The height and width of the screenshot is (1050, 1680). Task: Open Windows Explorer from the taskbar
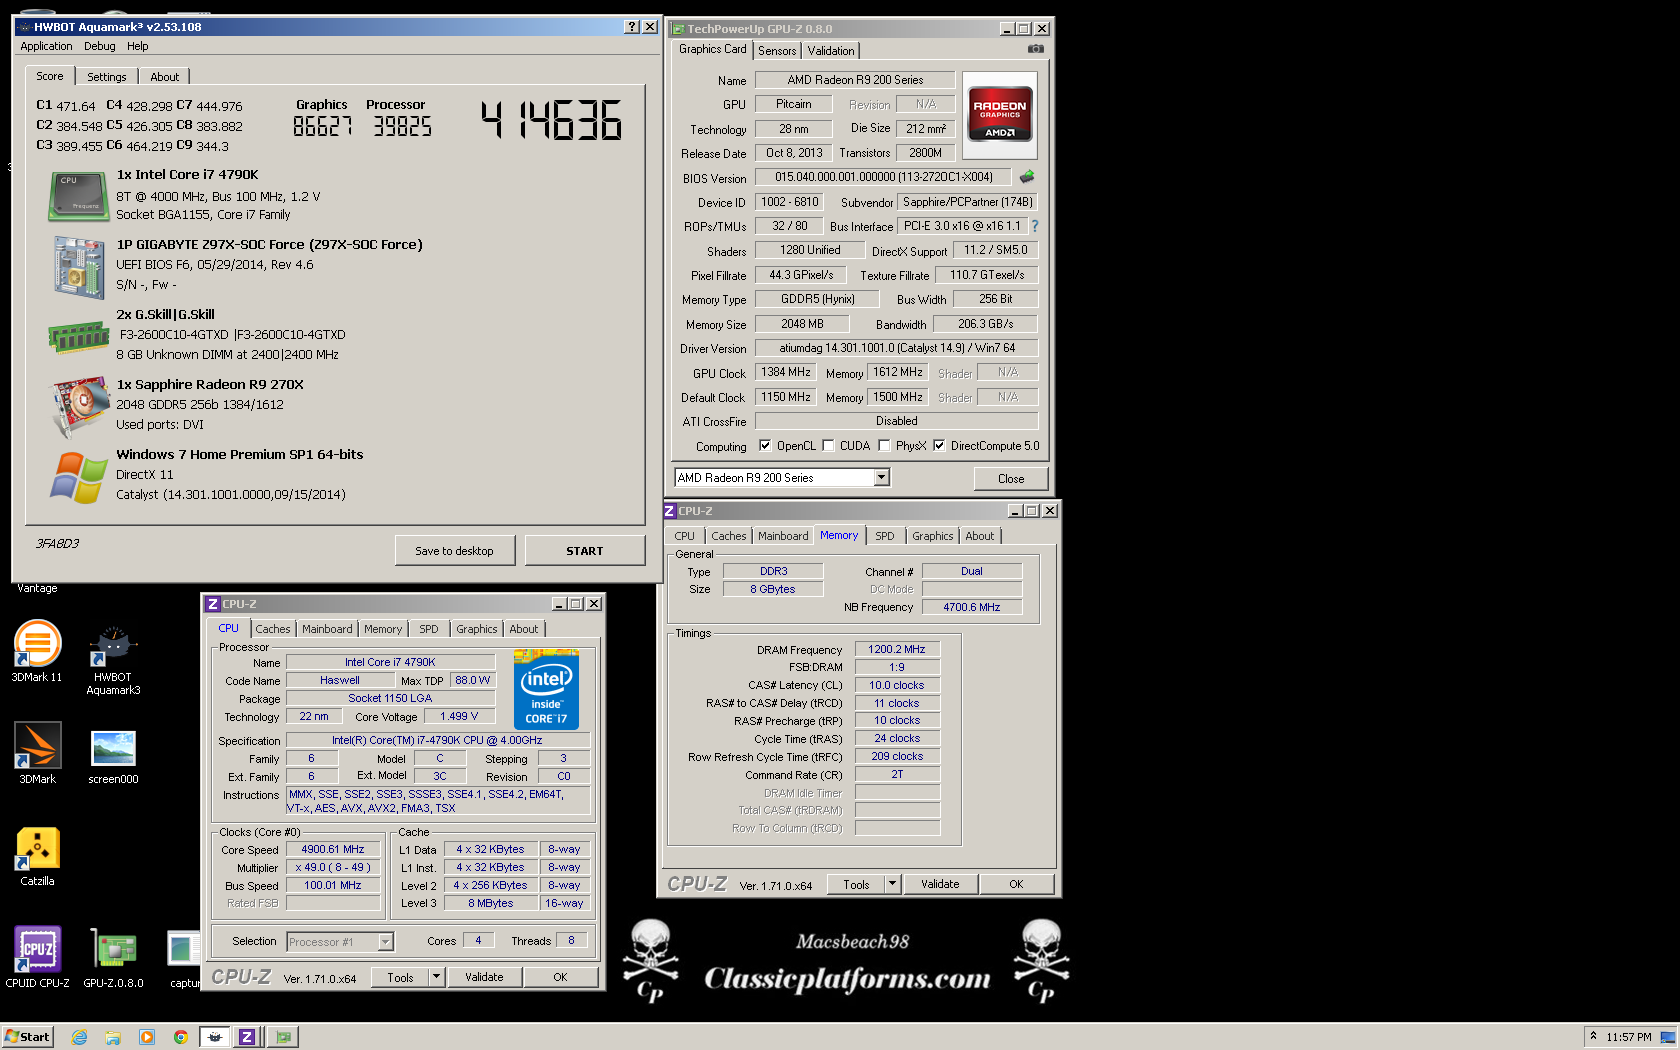tap(113, 1037)
